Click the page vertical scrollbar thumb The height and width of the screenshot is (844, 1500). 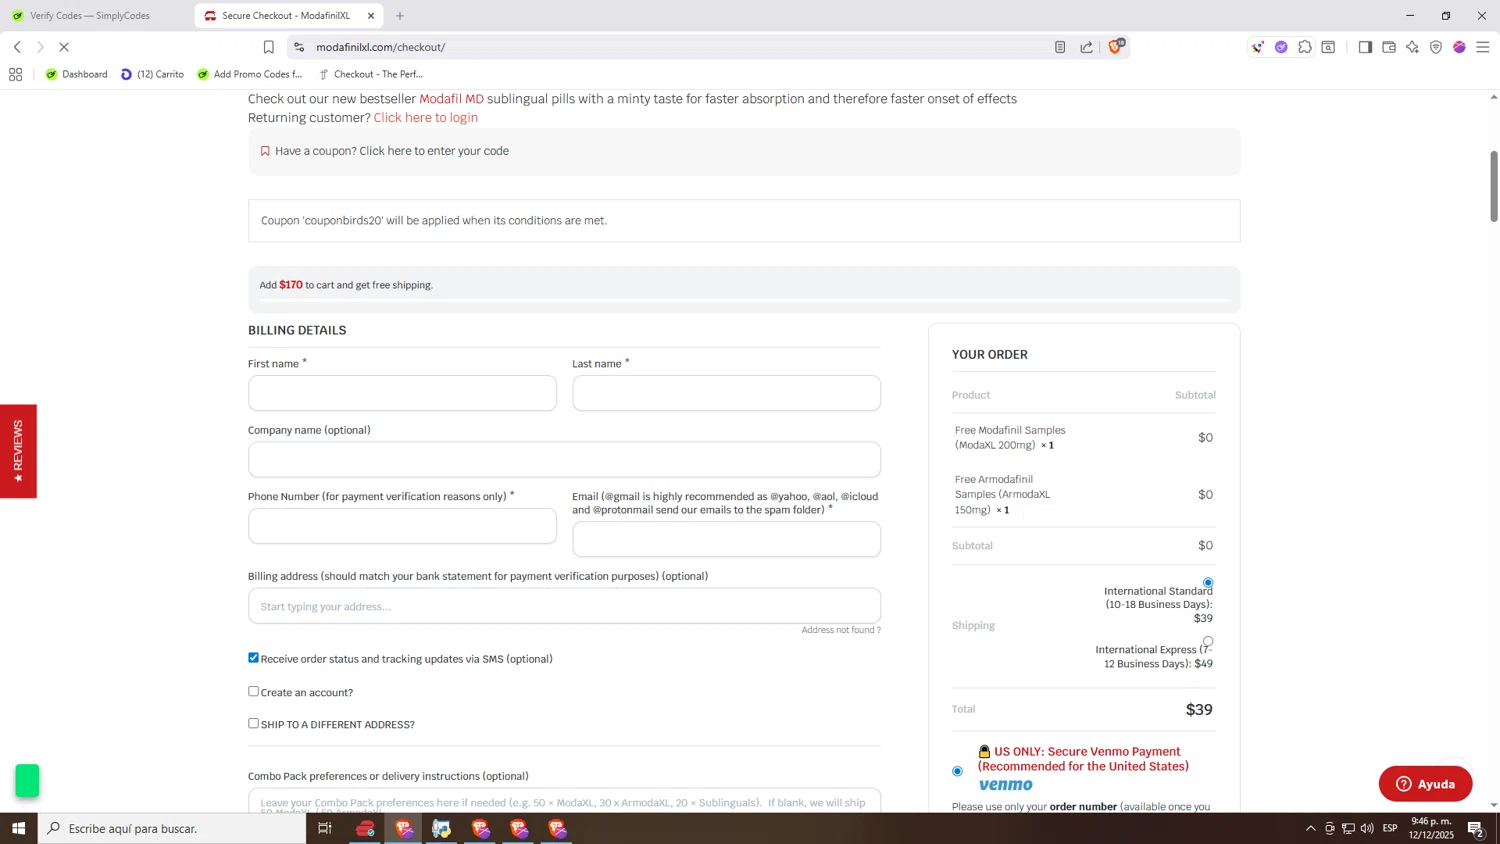coord(1494,186)
